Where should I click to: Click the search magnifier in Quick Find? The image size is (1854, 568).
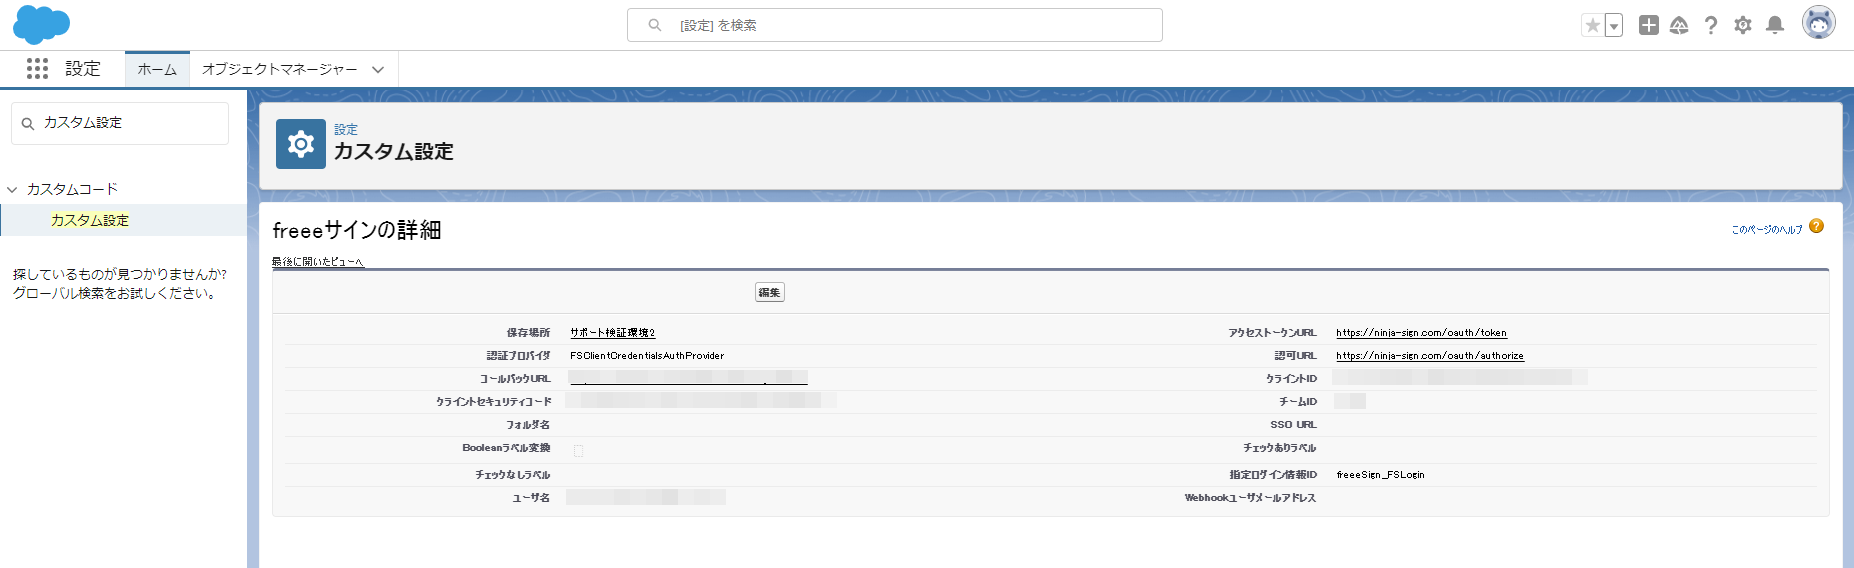click(28, 123)
